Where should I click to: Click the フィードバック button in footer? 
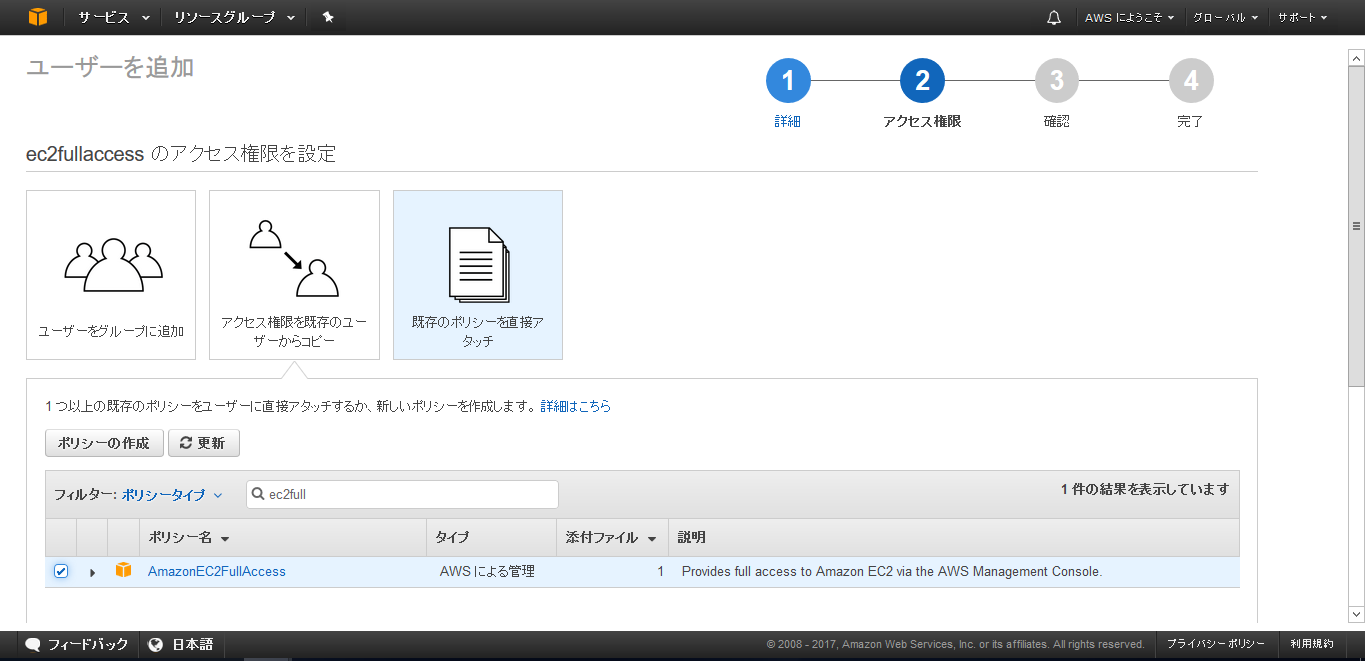click(77, 645)
